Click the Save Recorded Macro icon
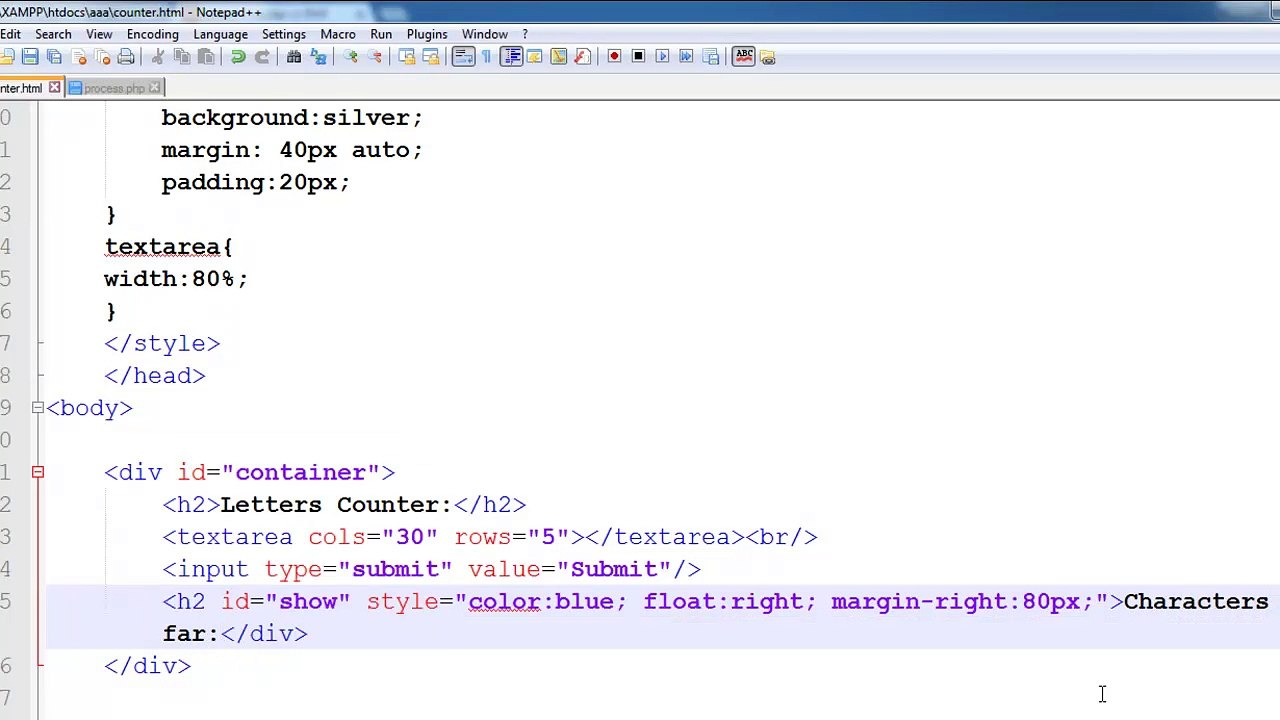 pyautogui.click(x=710, y=57)
